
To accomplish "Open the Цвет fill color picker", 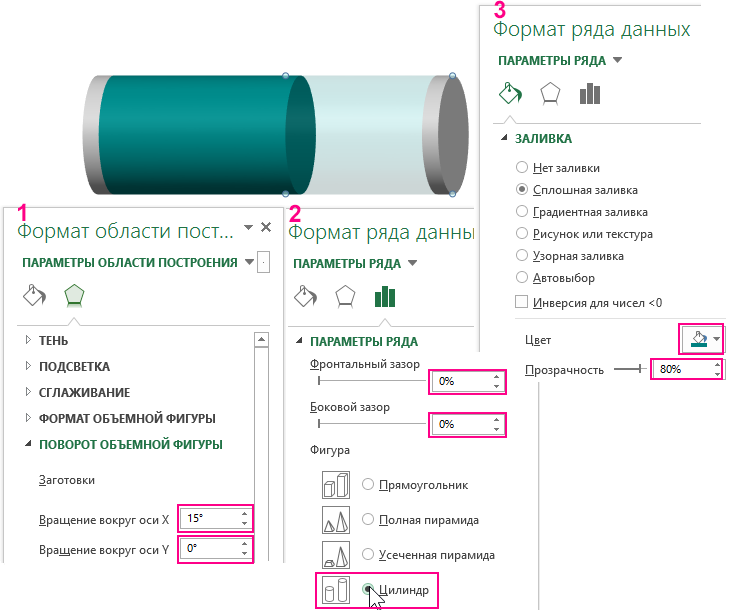I will click(704, 339).
